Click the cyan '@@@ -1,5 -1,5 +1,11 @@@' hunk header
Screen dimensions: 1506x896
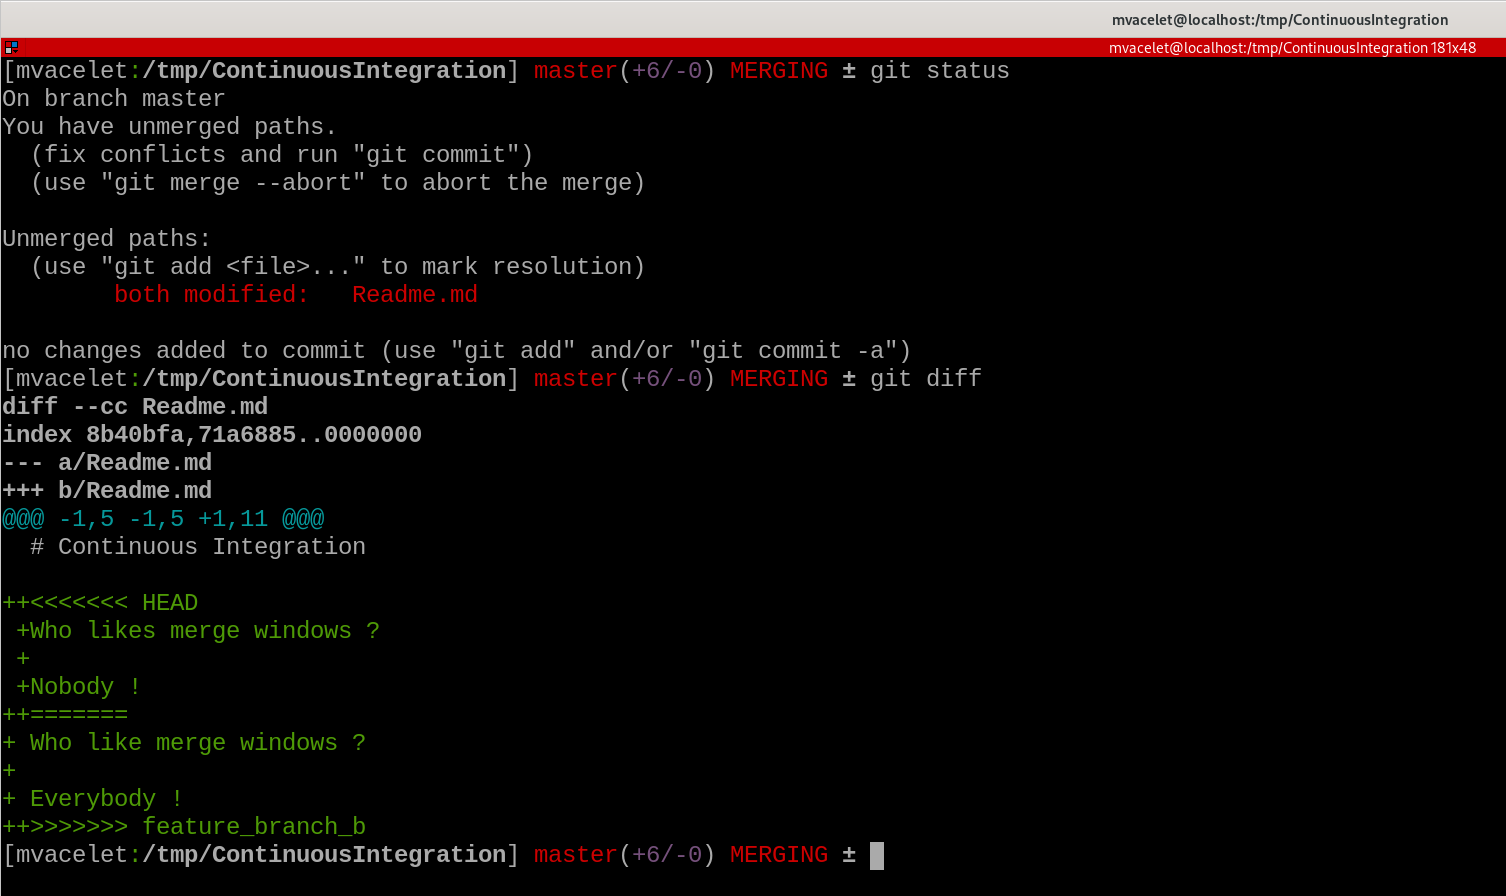162,519
